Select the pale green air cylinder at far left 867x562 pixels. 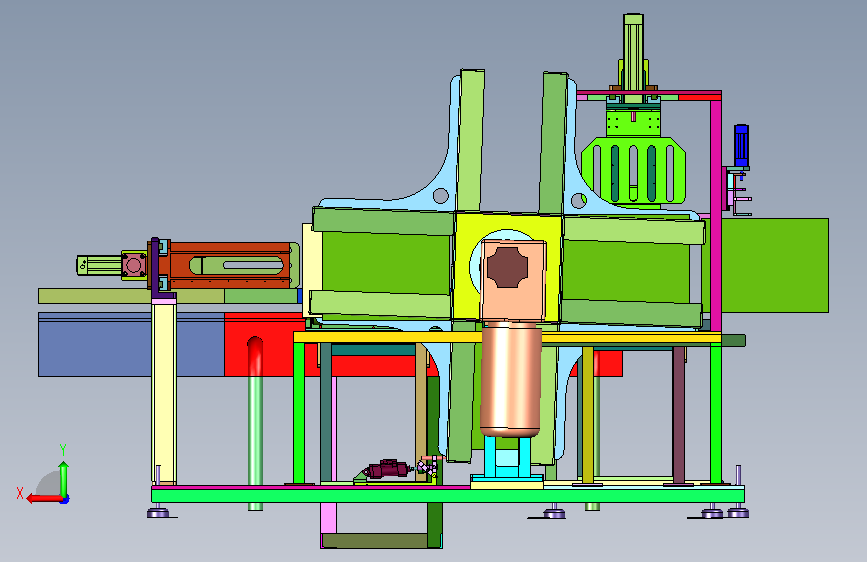(x=99, y=265)
